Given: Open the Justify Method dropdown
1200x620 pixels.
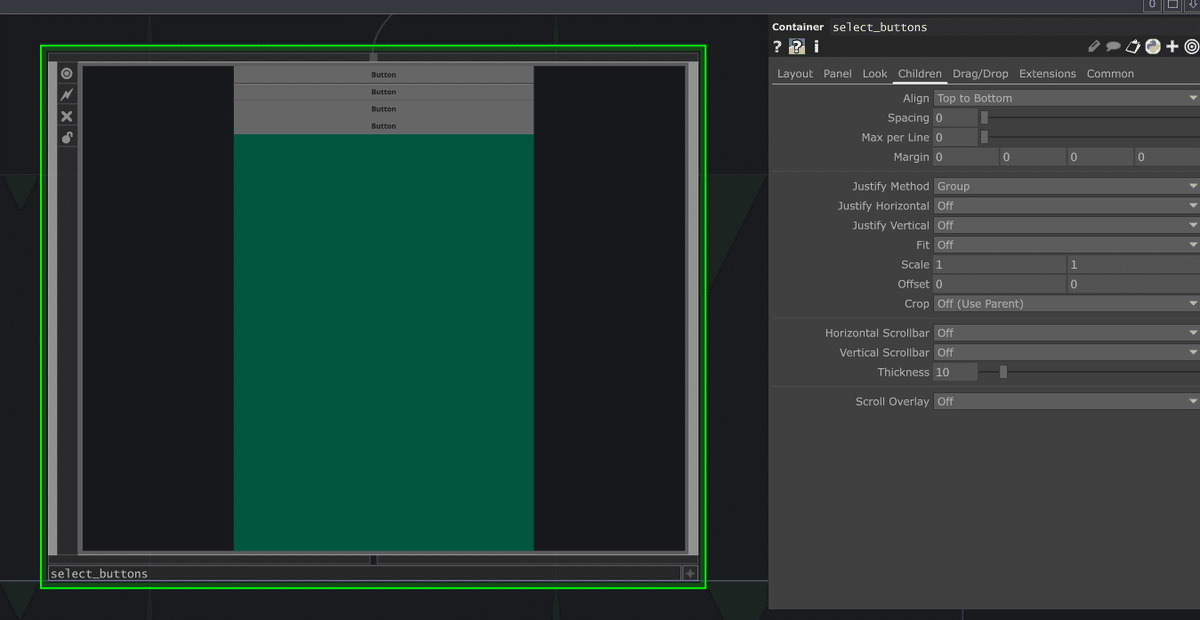Looking at the screenshot, I should tap(1066, 186).
